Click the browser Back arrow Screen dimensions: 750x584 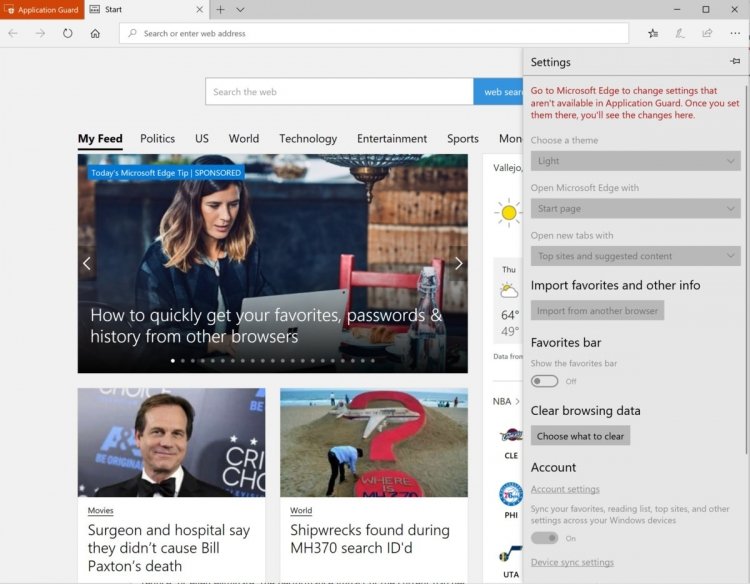pyautogui.click(x=13, y=33)
